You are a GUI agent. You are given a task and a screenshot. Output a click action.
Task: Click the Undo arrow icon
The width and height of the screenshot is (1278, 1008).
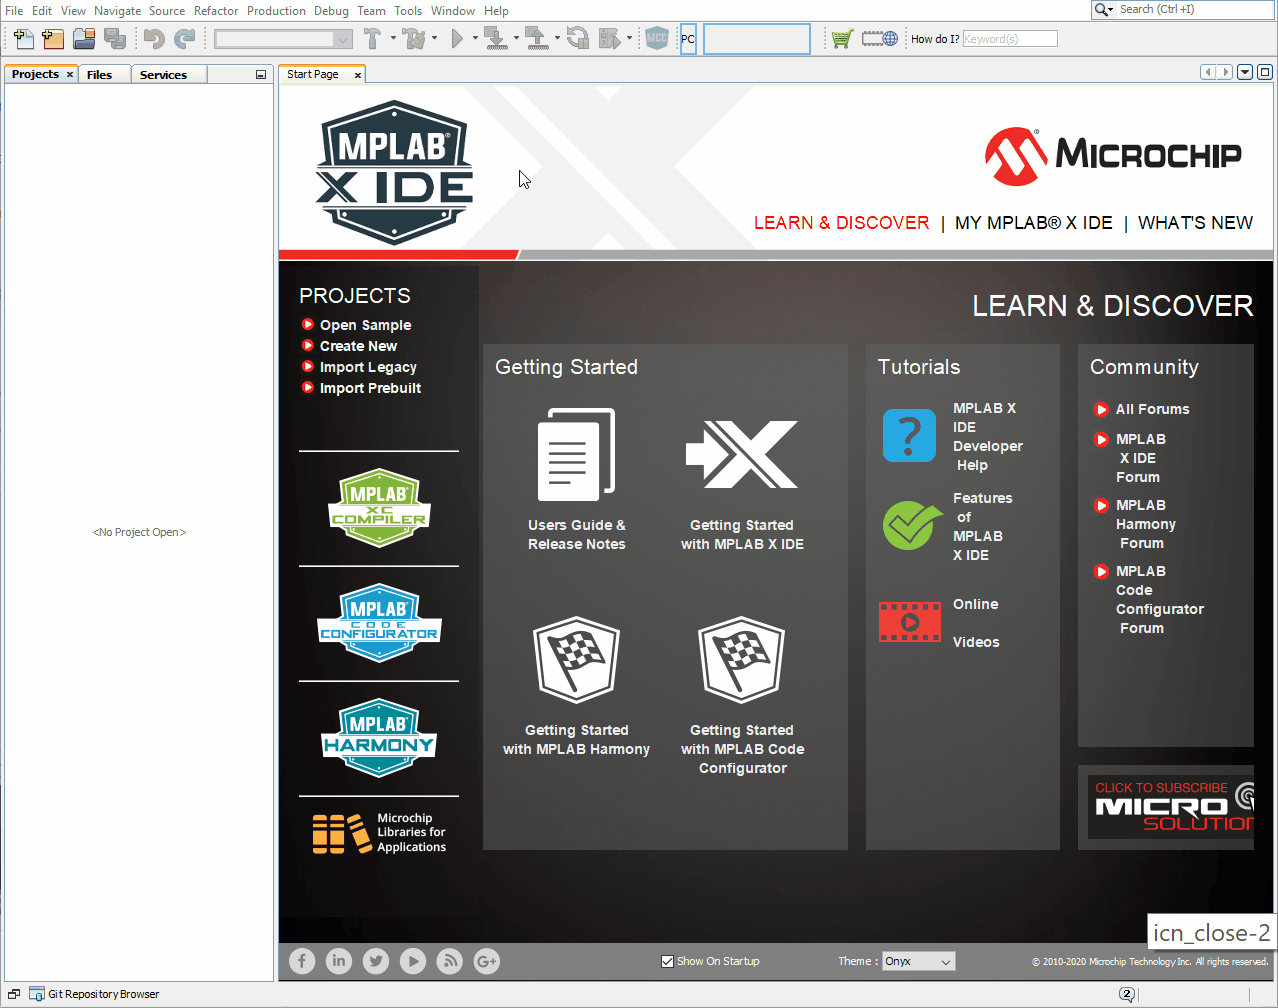pos(154,39)
